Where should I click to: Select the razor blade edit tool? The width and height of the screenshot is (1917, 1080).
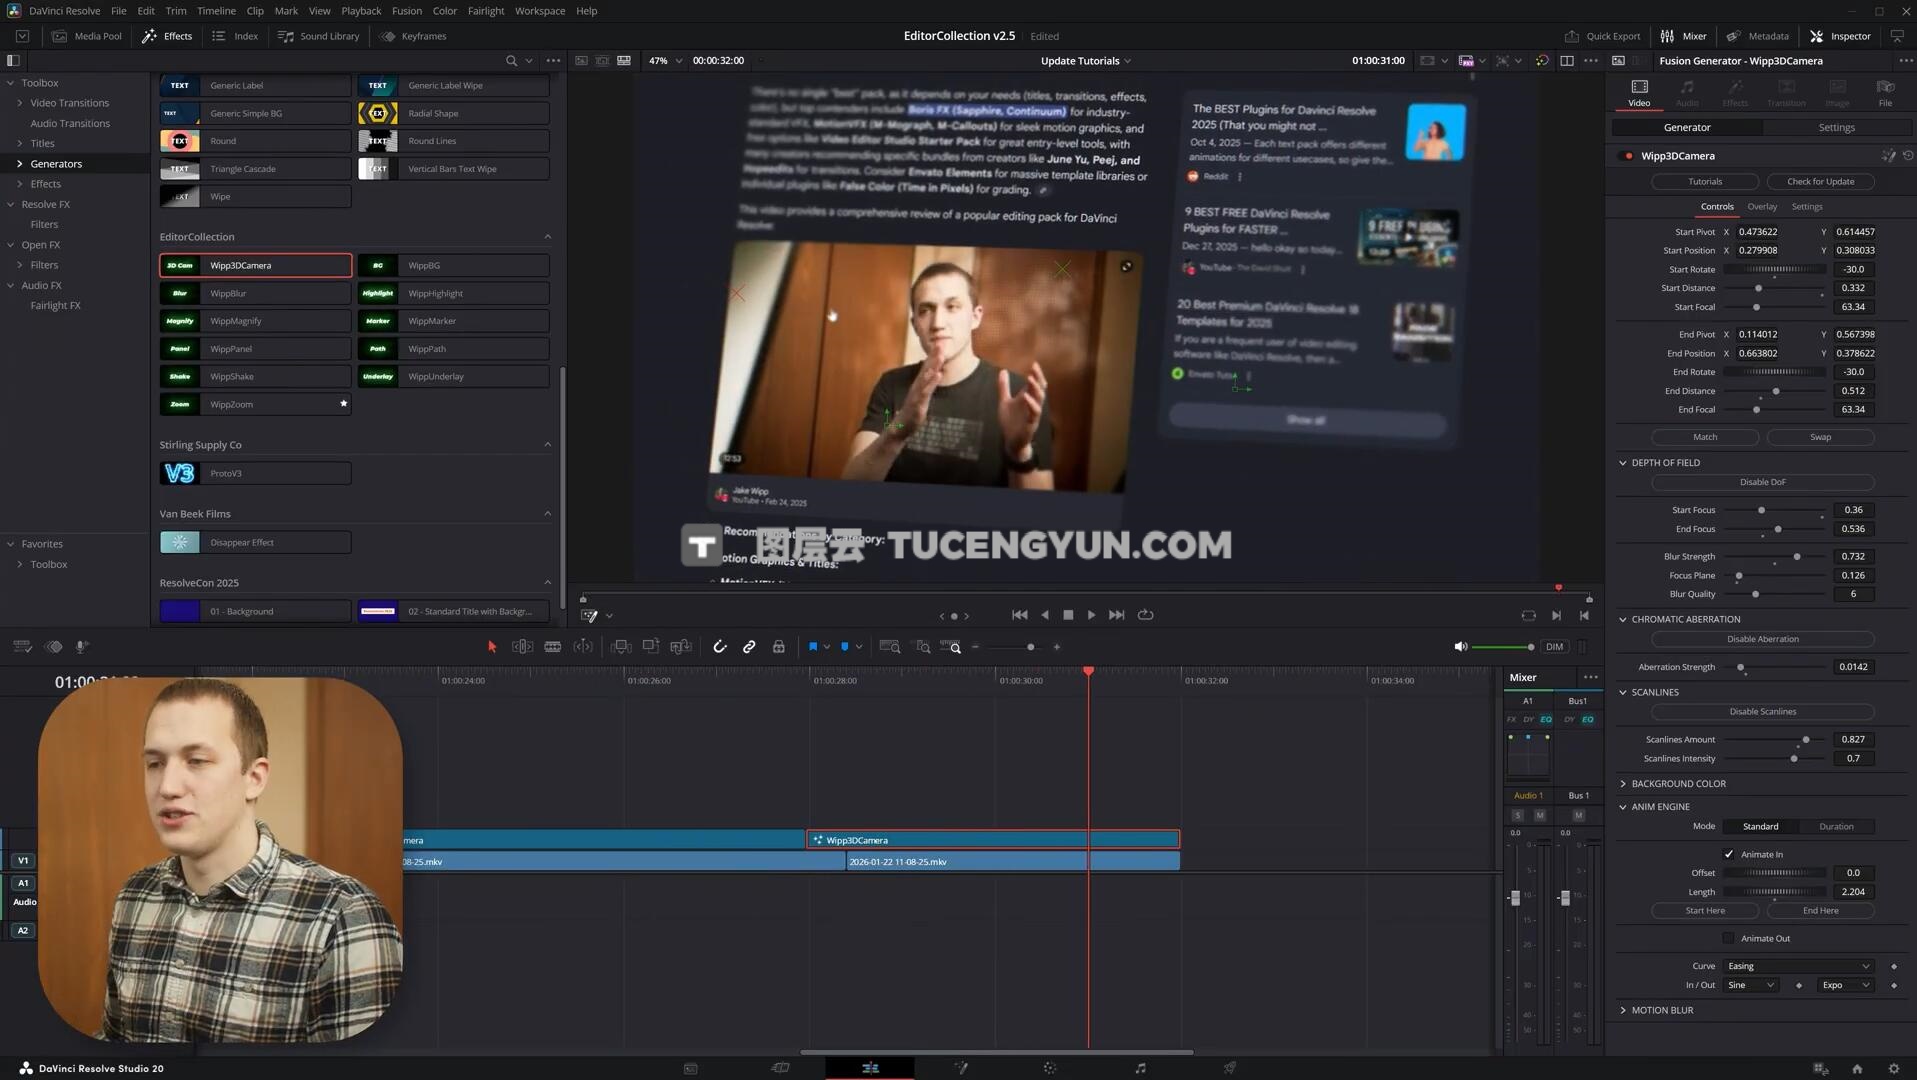552,647
